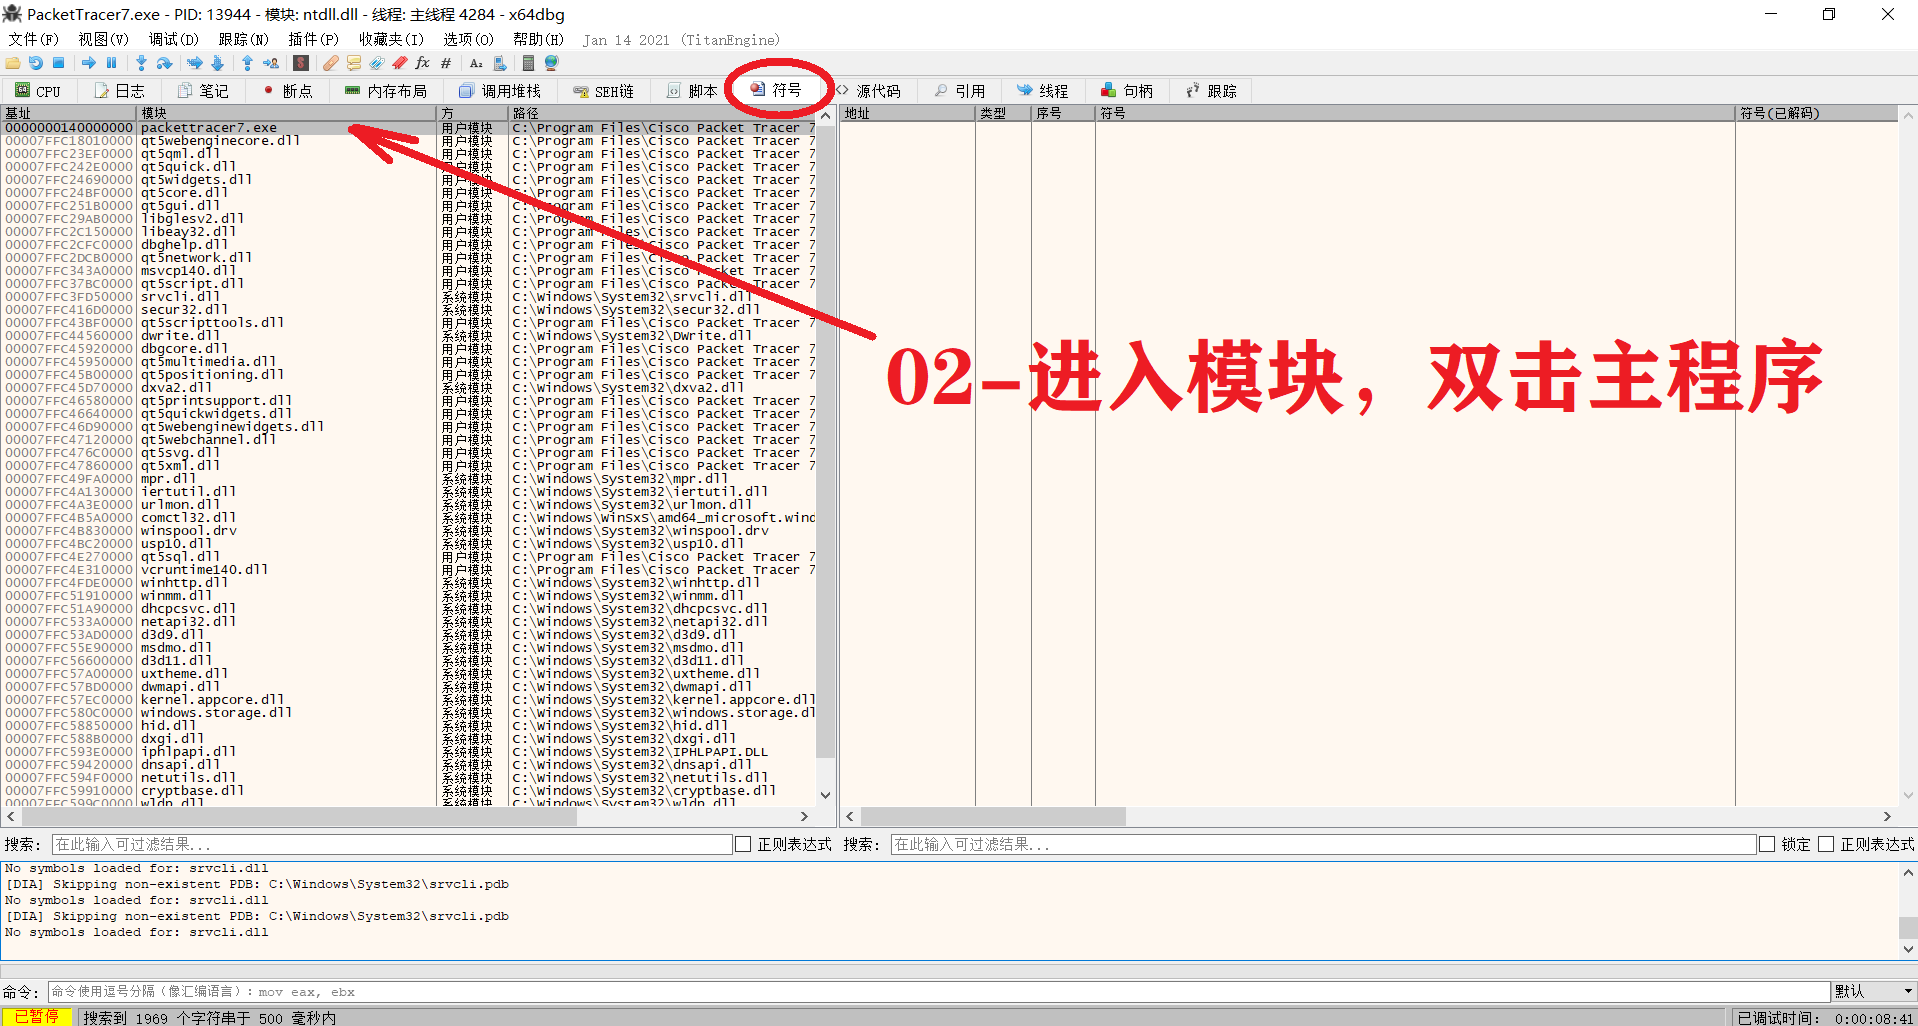The height and width of the screenshot is (1026, 1918).
Task: Sort by the 符号(已解码) column header
Action: 1816,113
